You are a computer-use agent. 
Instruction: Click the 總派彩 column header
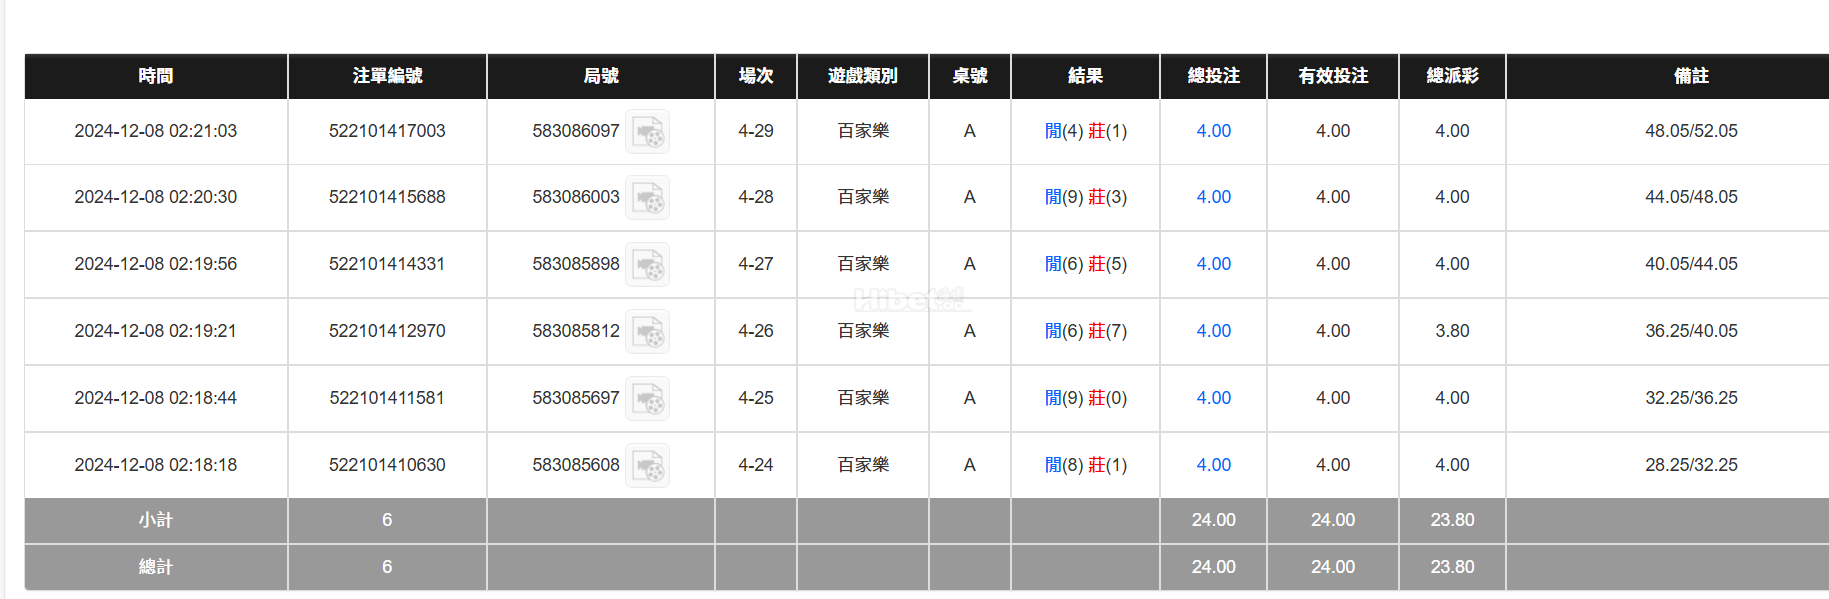(1452, 76)
